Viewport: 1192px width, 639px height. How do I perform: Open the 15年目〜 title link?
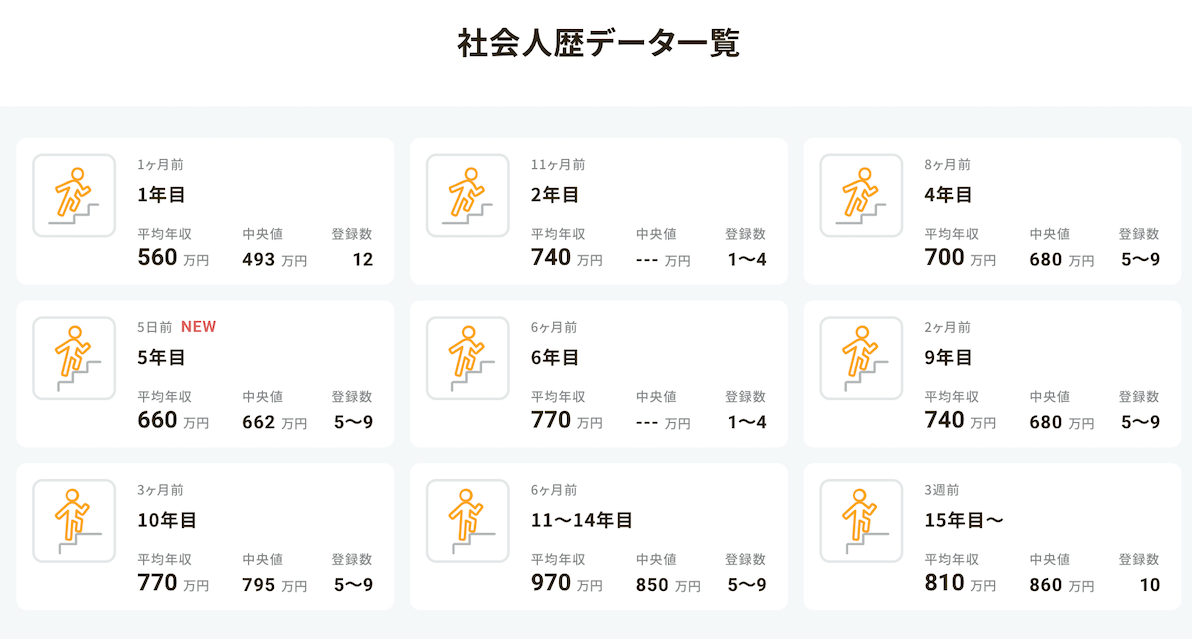pyautogui.click(x=964, y=521)
